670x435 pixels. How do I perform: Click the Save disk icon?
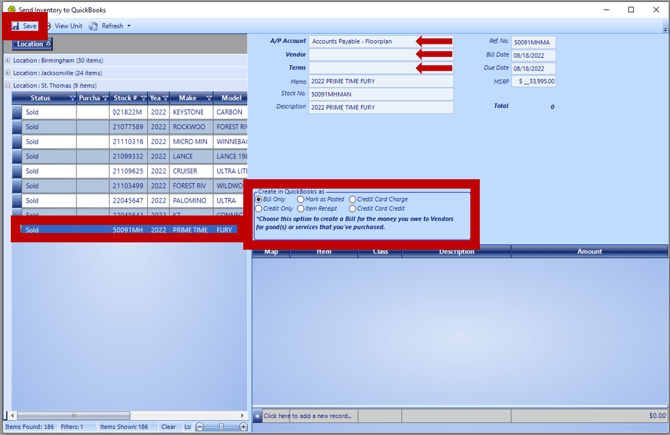(x=15, y=26)
